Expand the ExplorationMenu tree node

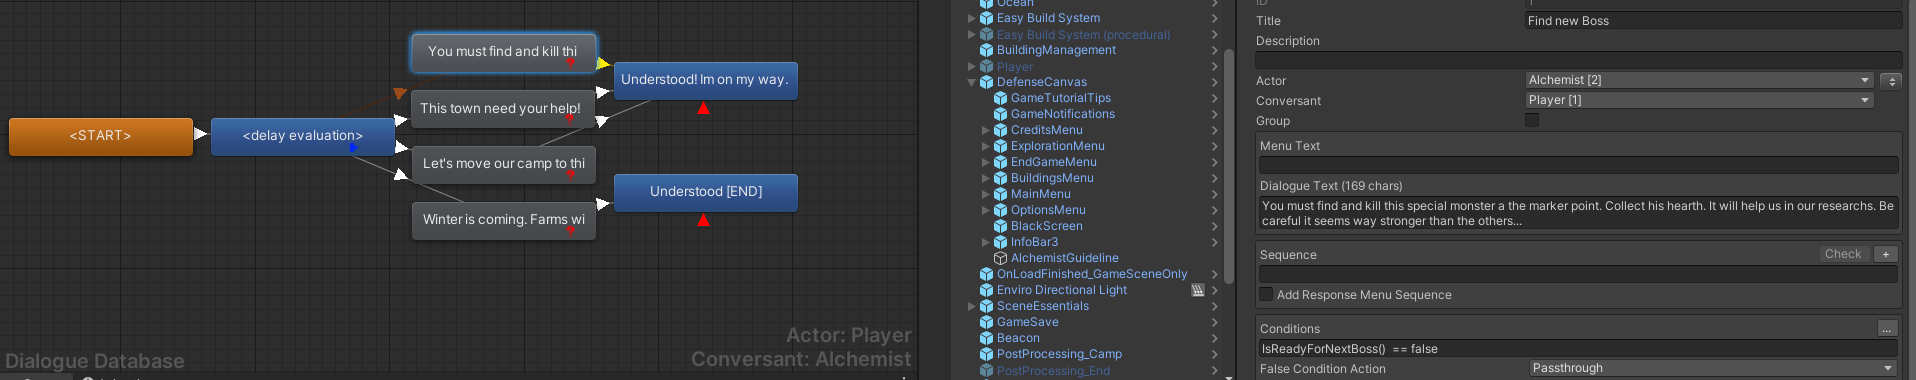985,146
